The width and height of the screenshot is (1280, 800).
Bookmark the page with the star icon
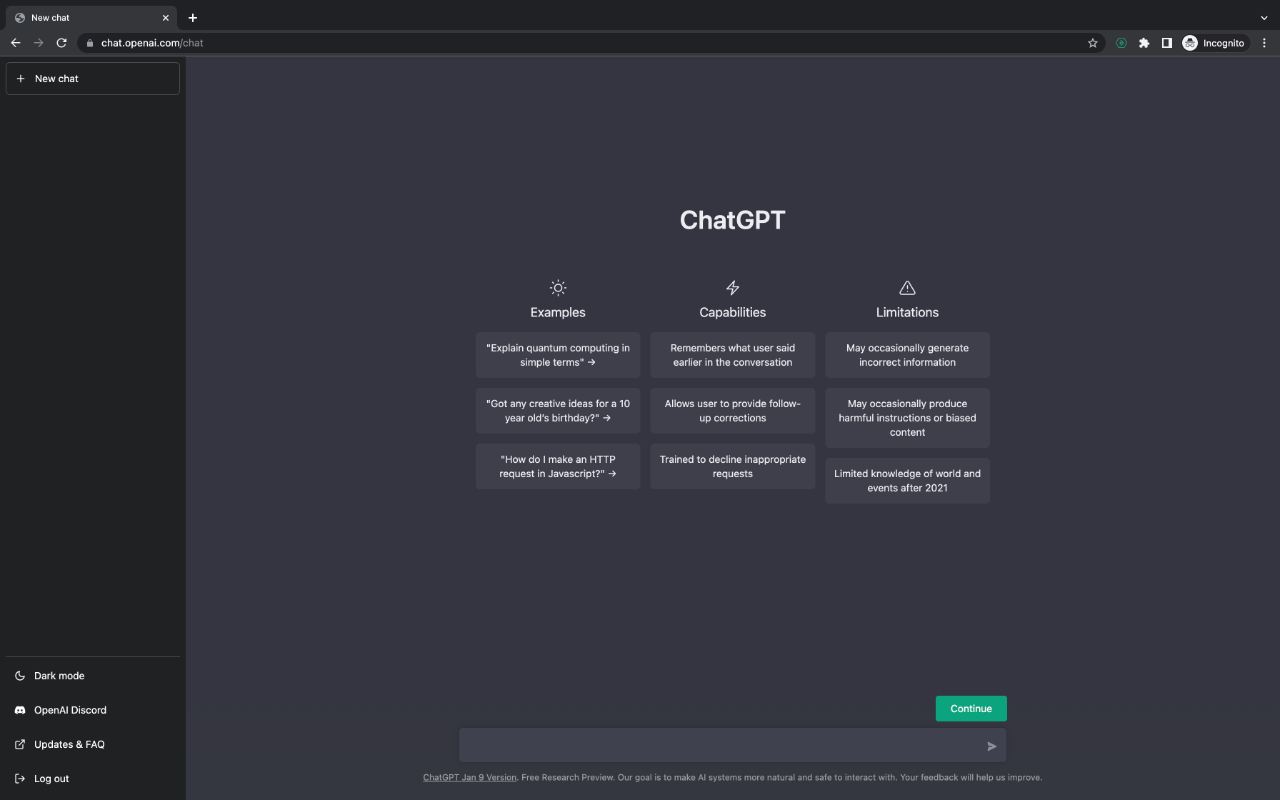[x=1092, y=42]
